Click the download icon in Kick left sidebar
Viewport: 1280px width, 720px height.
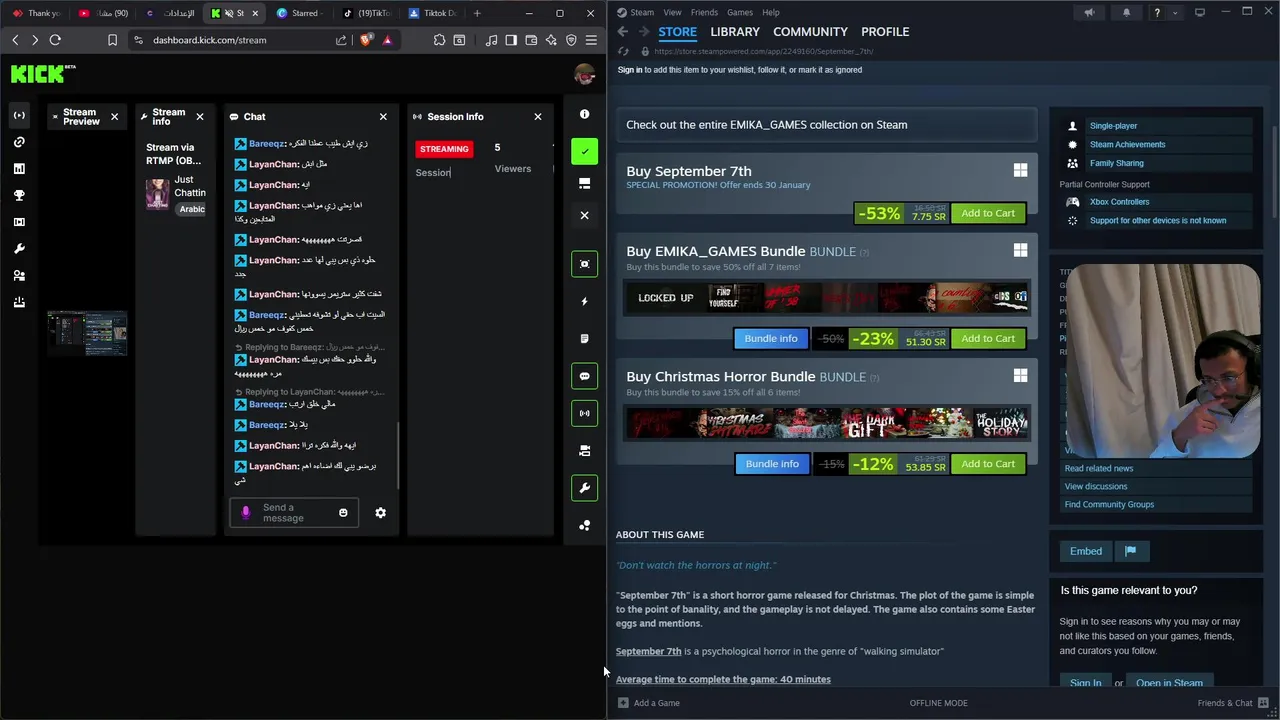pos(19,302)
